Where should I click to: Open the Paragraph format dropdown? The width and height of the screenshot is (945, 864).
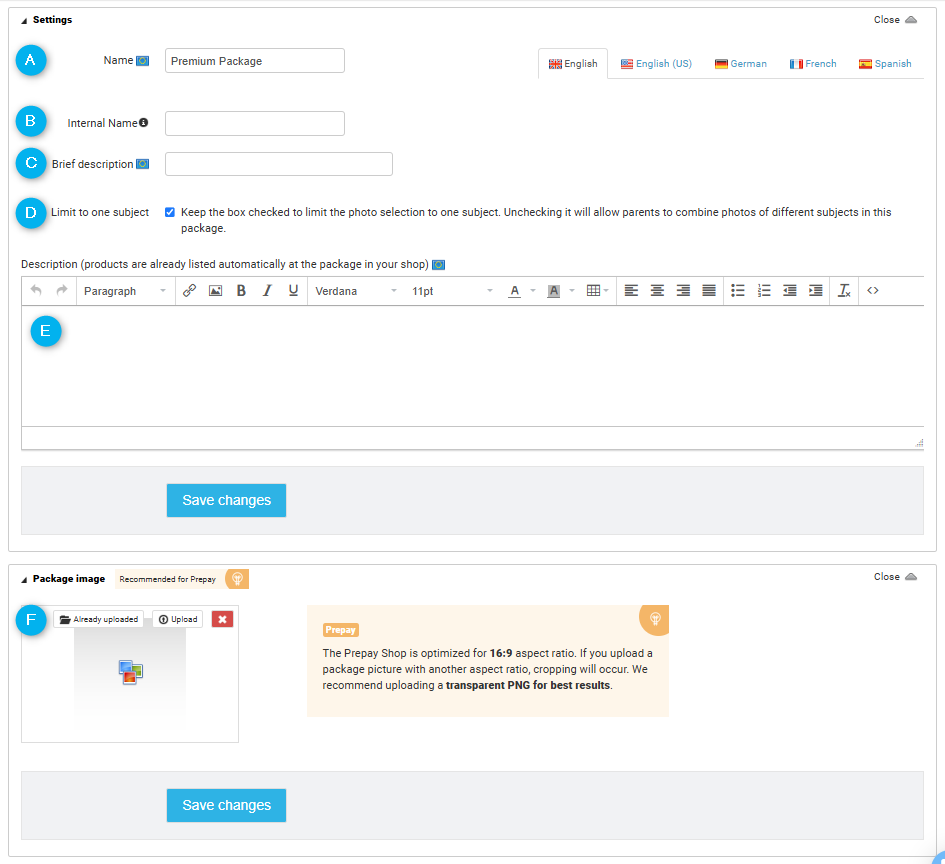[125, 291]
